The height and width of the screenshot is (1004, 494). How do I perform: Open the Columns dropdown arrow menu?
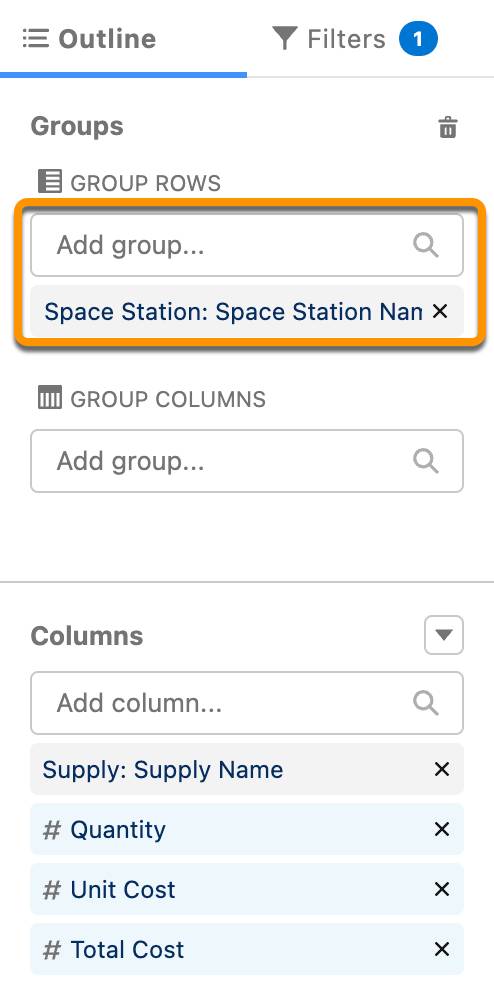click(444, 635)
